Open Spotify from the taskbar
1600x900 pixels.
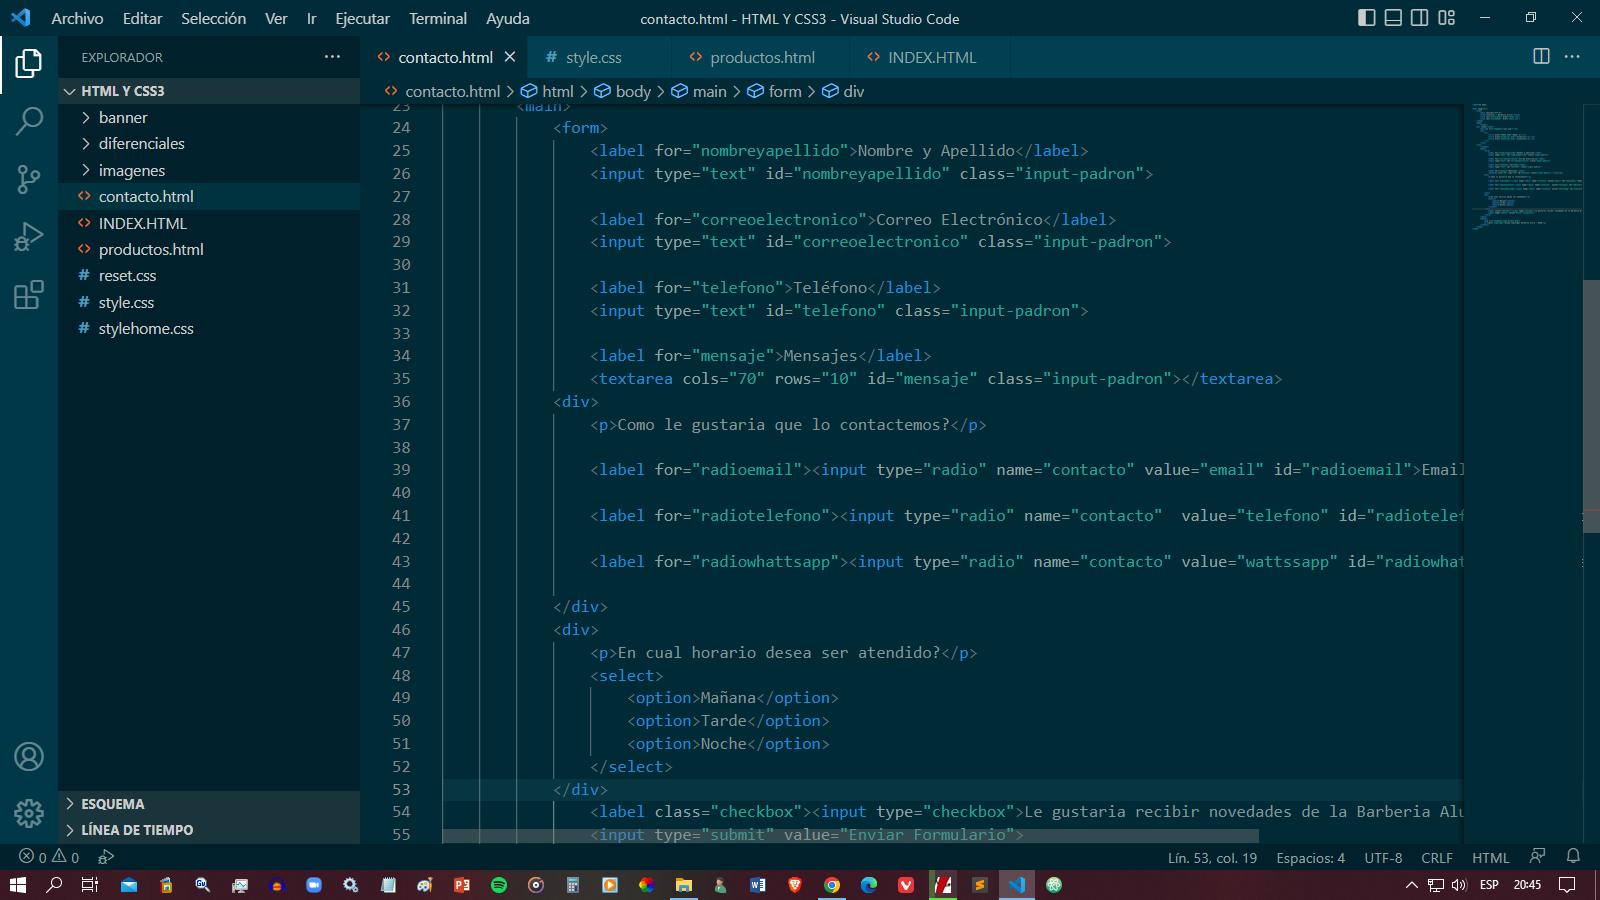pyautogui.click(x=499, y=885)
